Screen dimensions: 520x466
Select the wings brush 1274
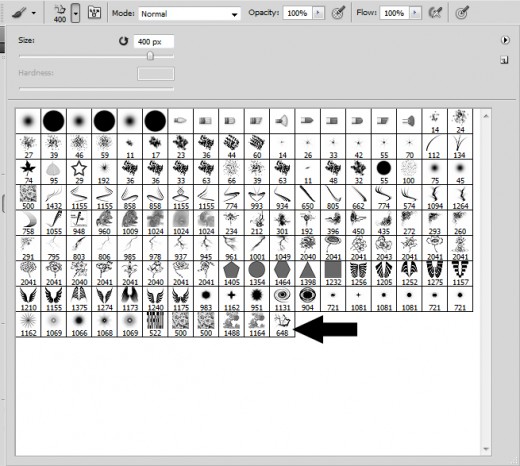coord(104,299)
